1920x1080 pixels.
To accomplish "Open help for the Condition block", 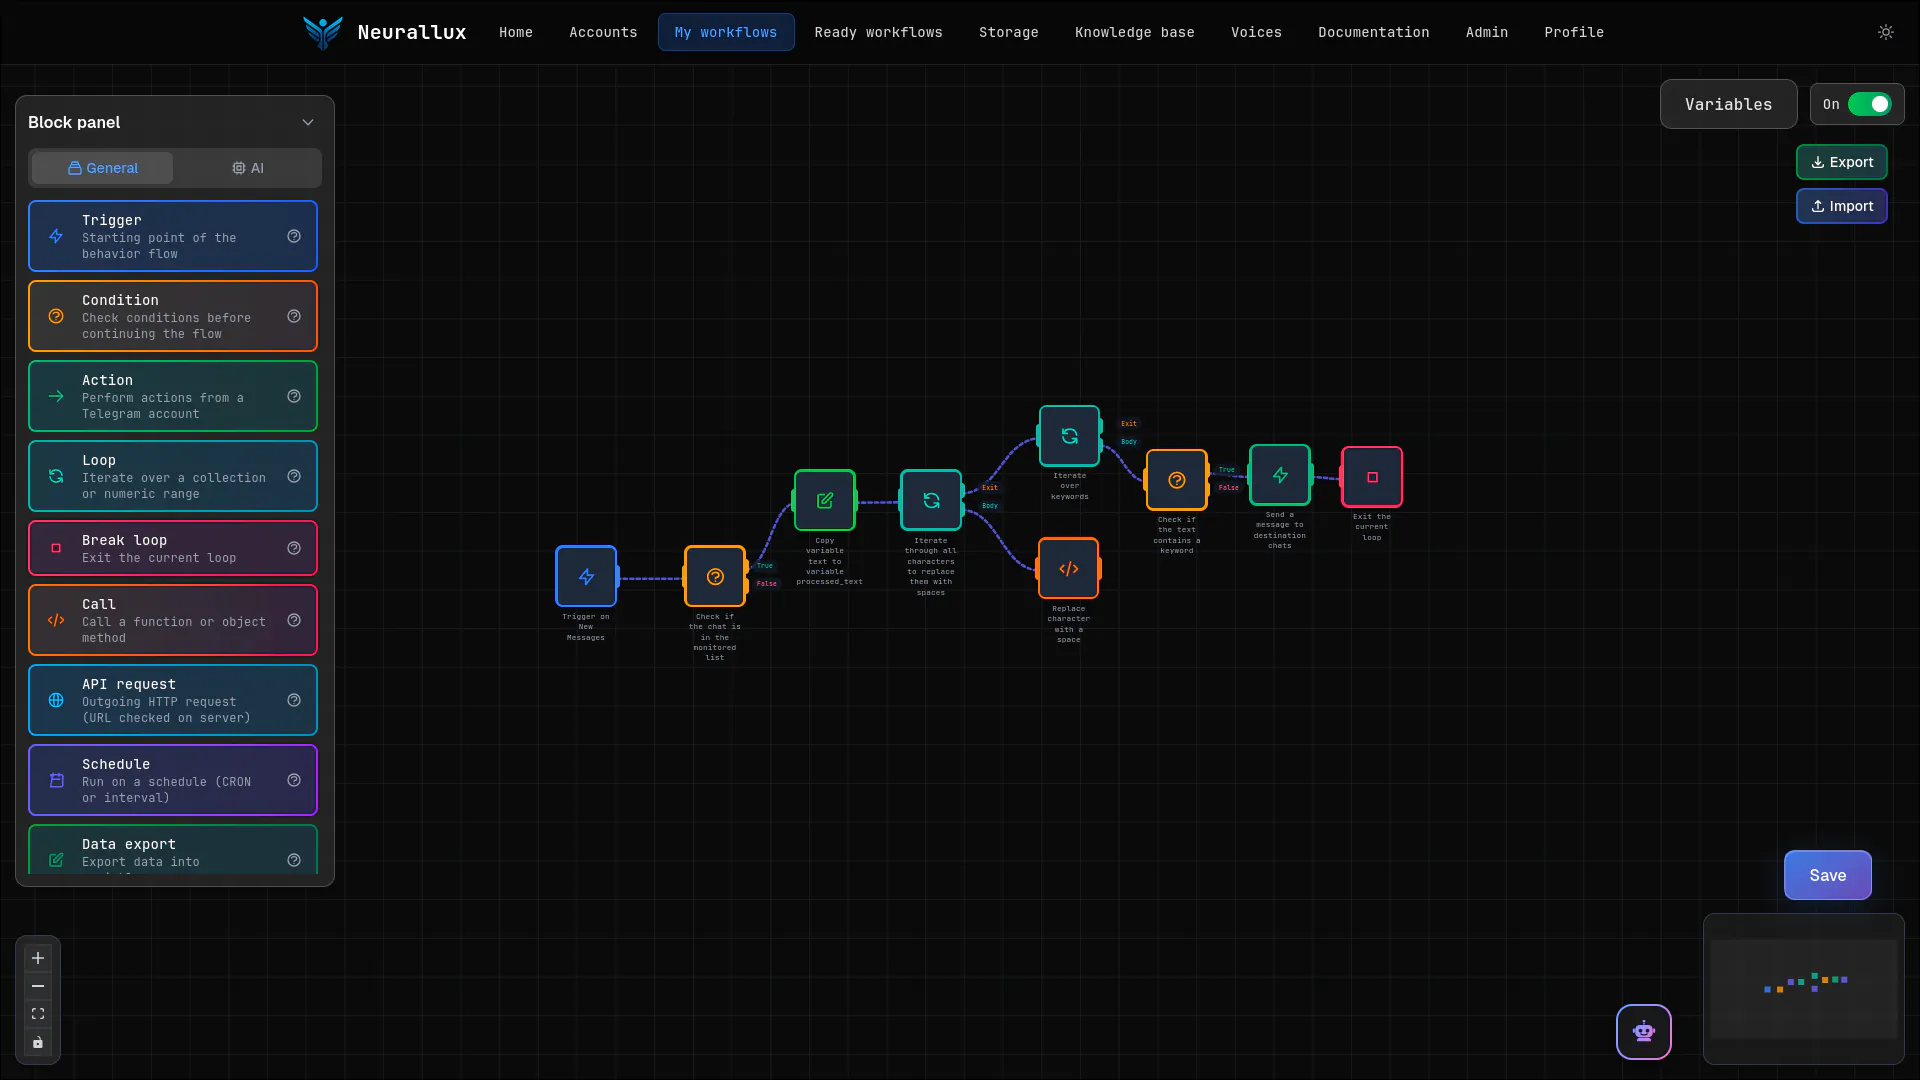I will pos(294,316).
